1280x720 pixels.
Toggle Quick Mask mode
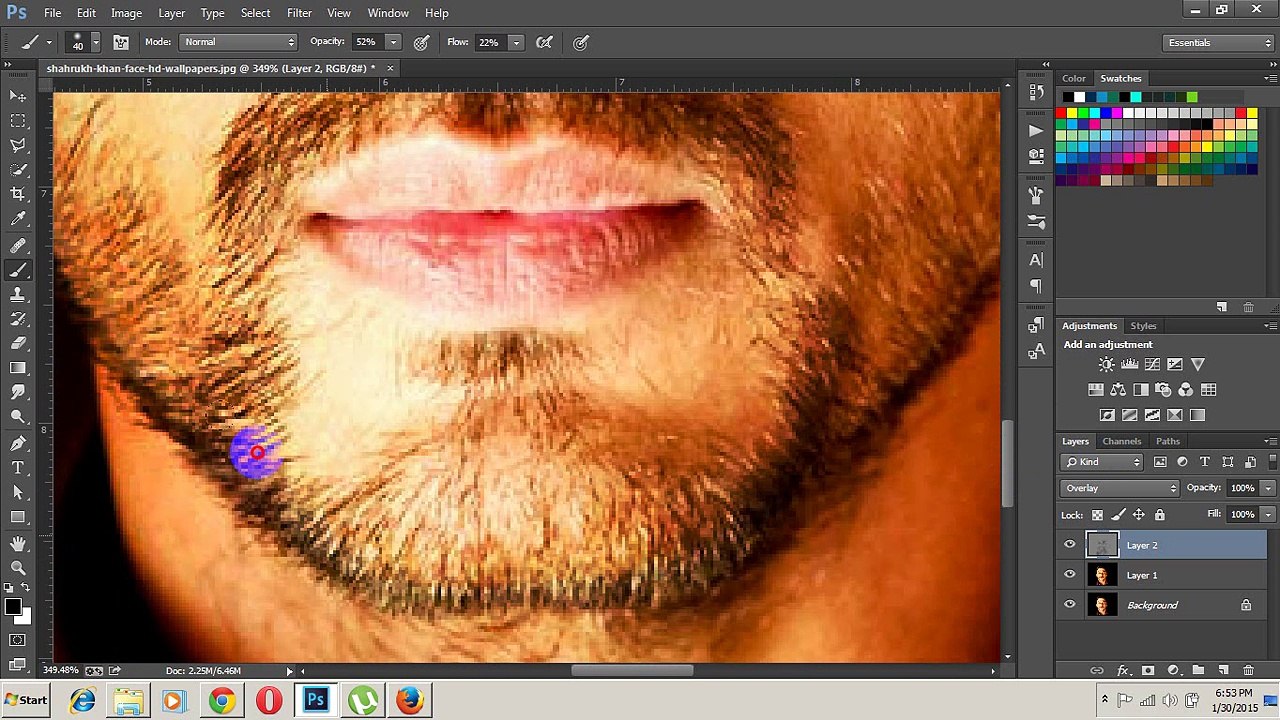[18, 640]
